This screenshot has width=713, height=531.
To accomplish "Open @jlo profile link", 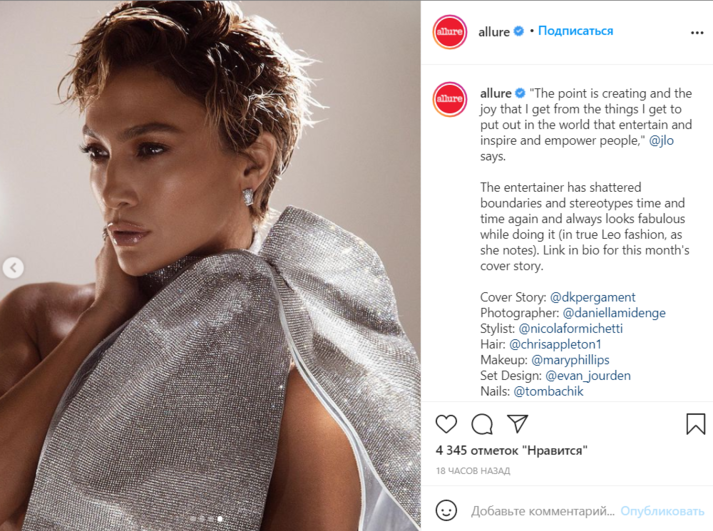I will (661, 140).
